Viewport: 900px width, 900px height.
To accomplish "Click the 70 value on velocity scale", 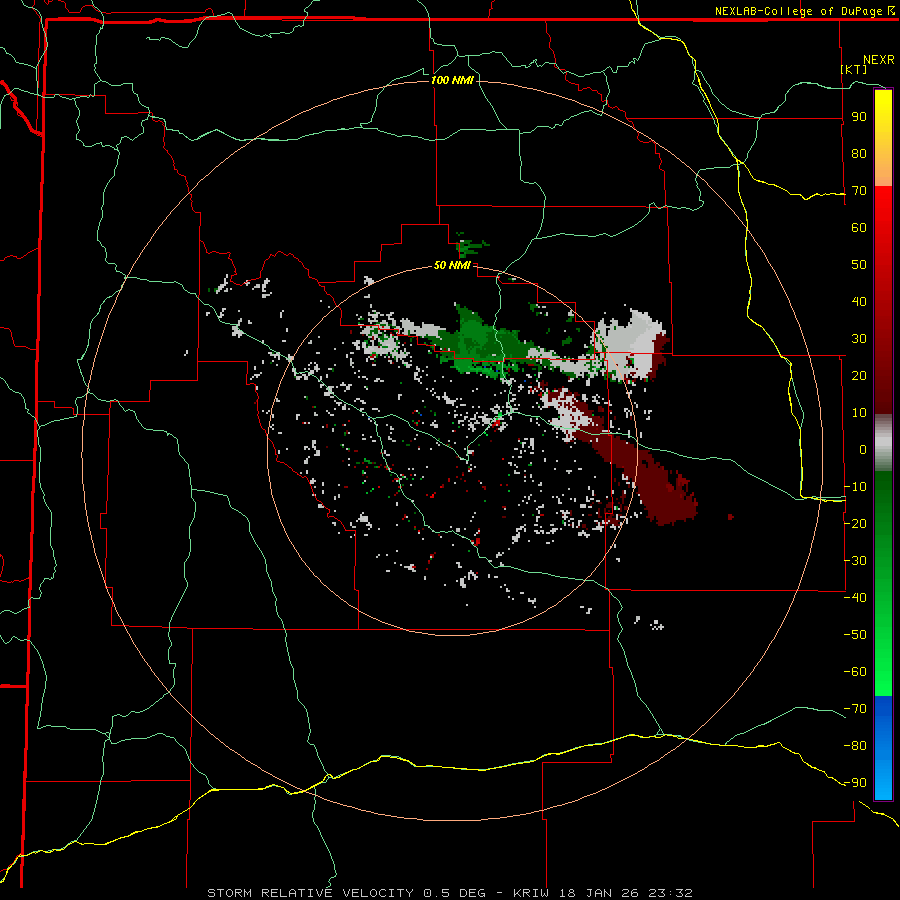I will point(859,191).
